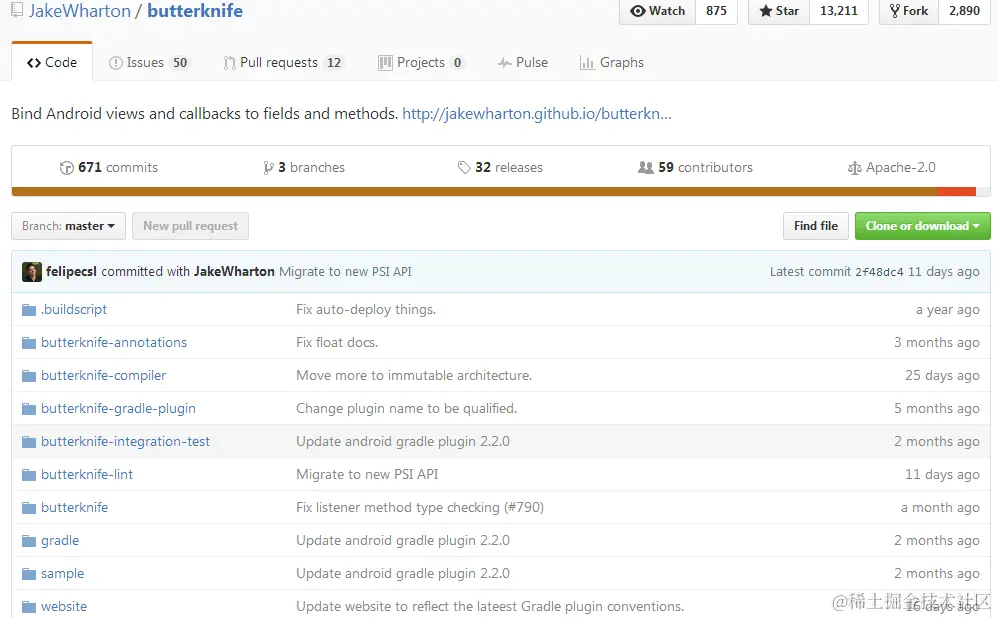View the 32 releases
Image resolution: width=998 pixels, height=618 pixels.
coord(500,167)
